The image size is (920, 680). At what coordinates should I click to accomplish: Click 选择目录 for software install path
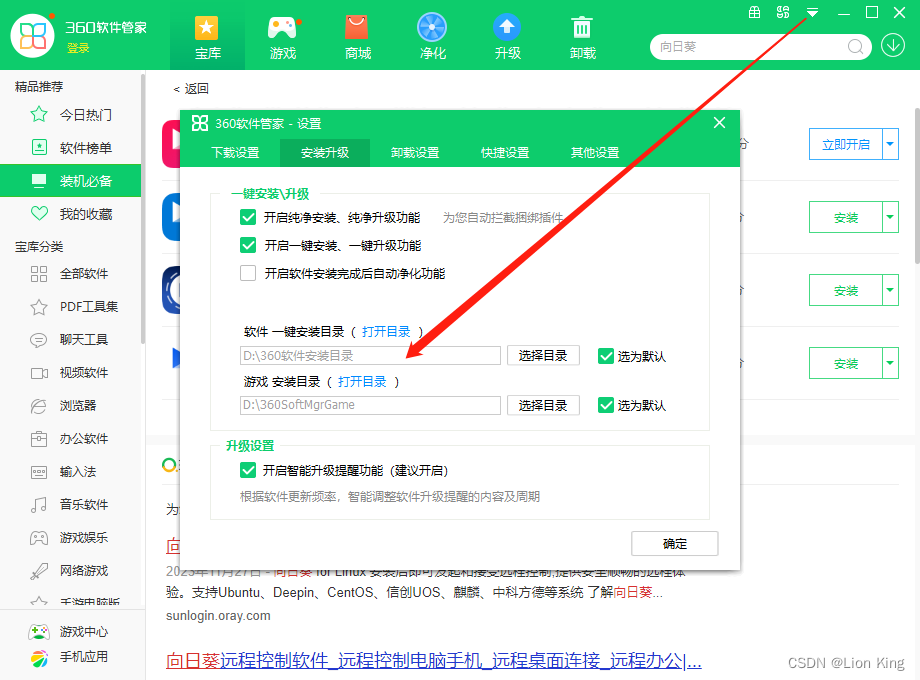543,356
